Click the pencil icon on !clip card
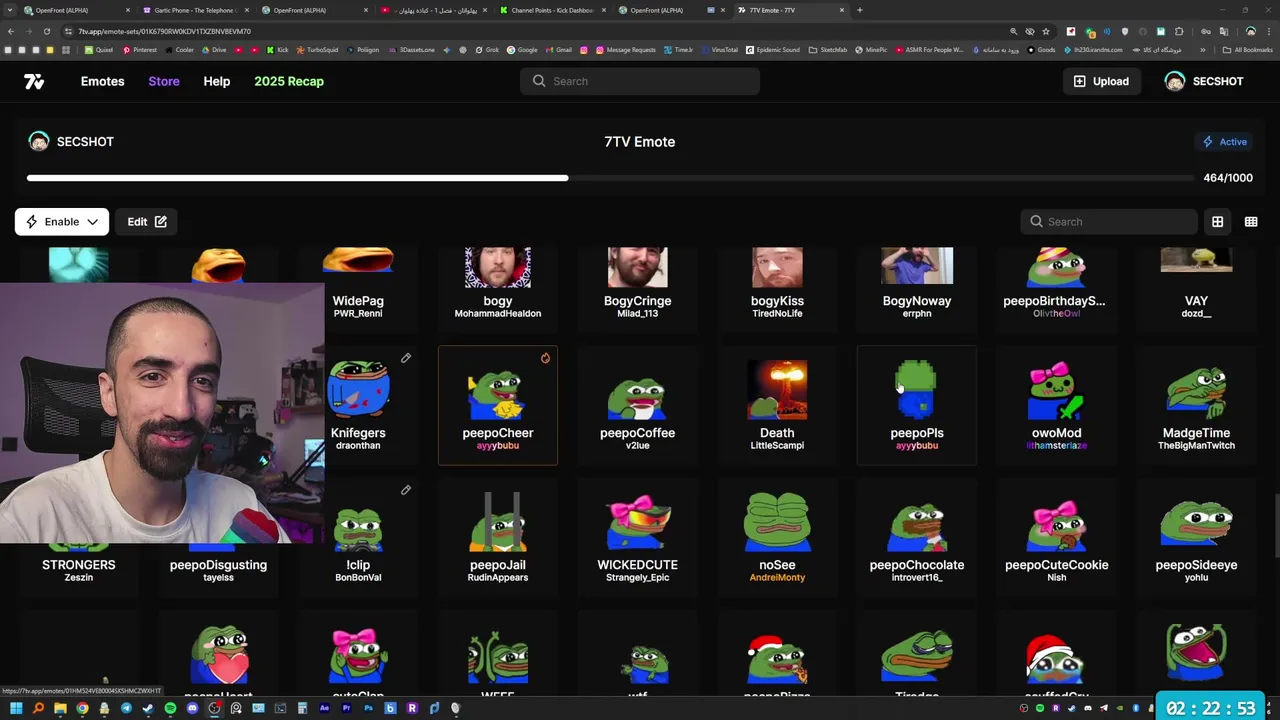 point(406,490)
